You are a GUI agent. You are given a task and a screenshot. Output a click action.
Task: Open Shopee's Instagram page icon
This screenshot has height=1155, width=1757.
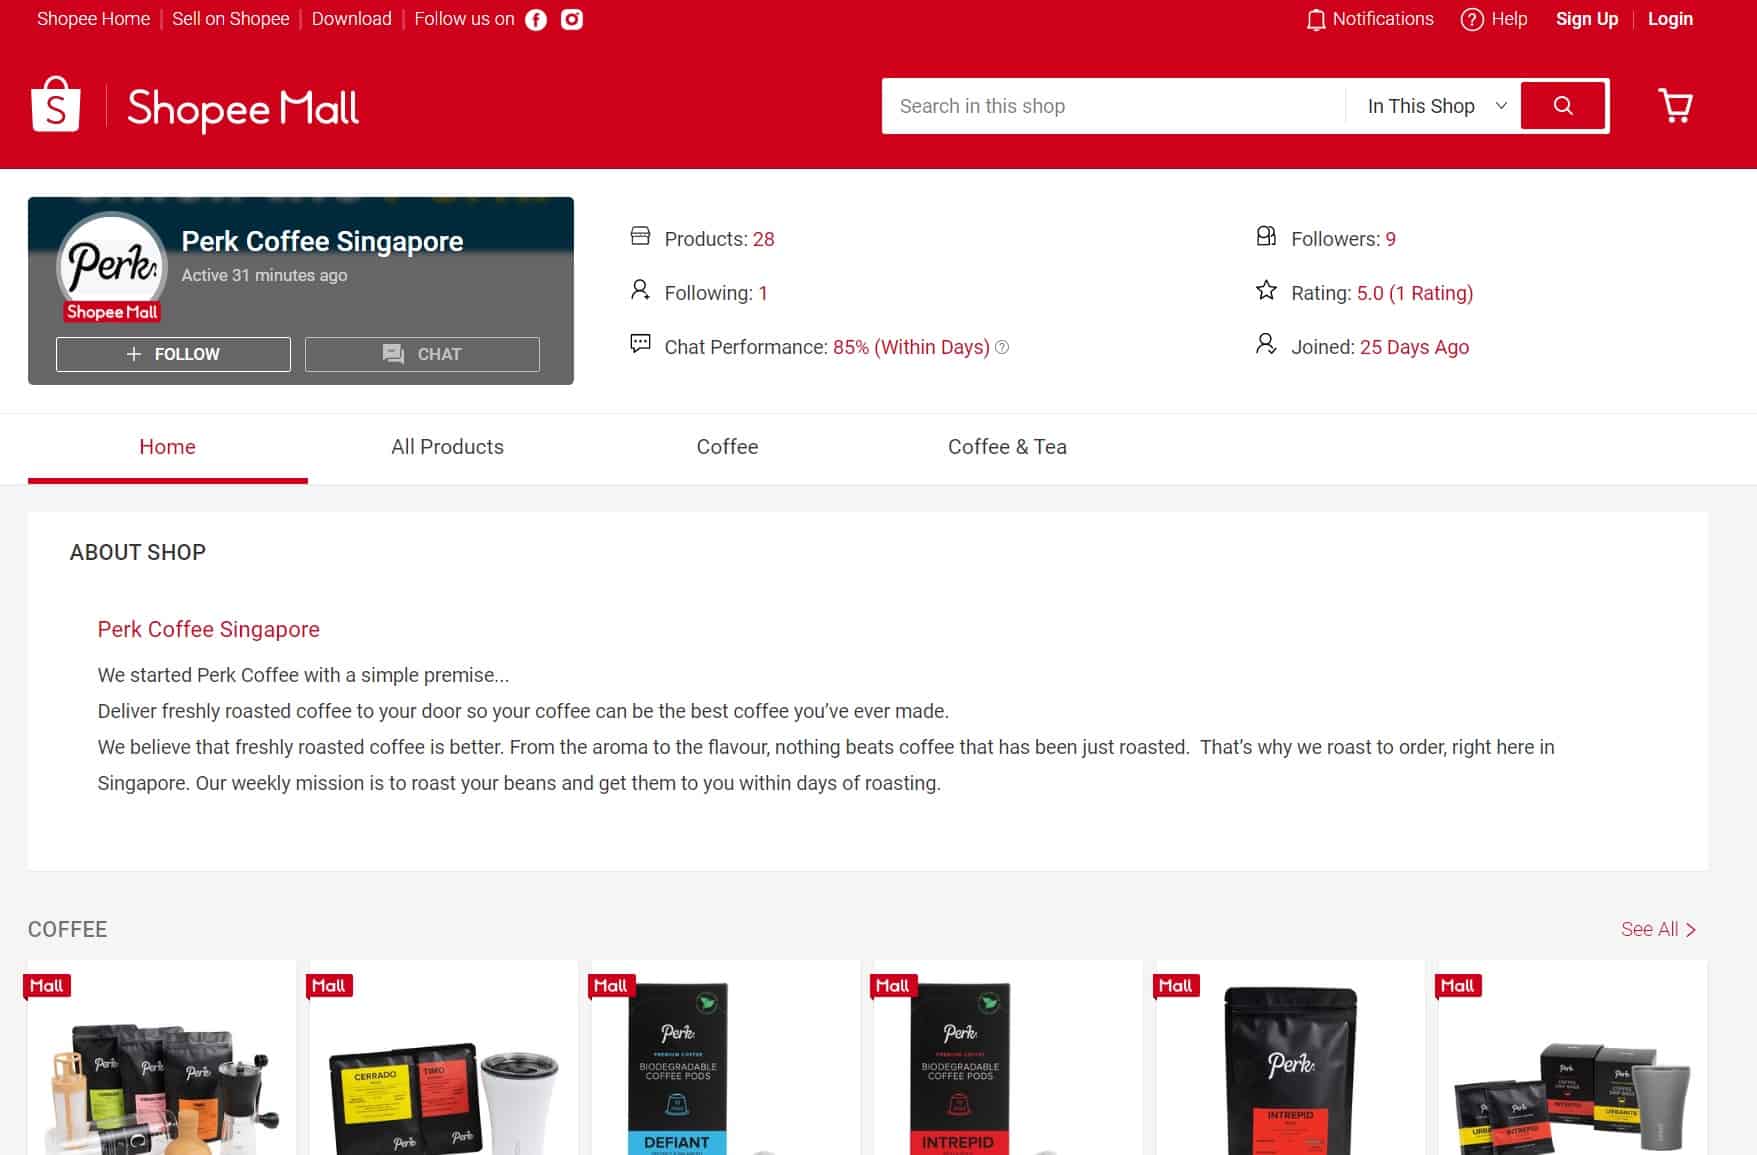(x=572, y=20)
